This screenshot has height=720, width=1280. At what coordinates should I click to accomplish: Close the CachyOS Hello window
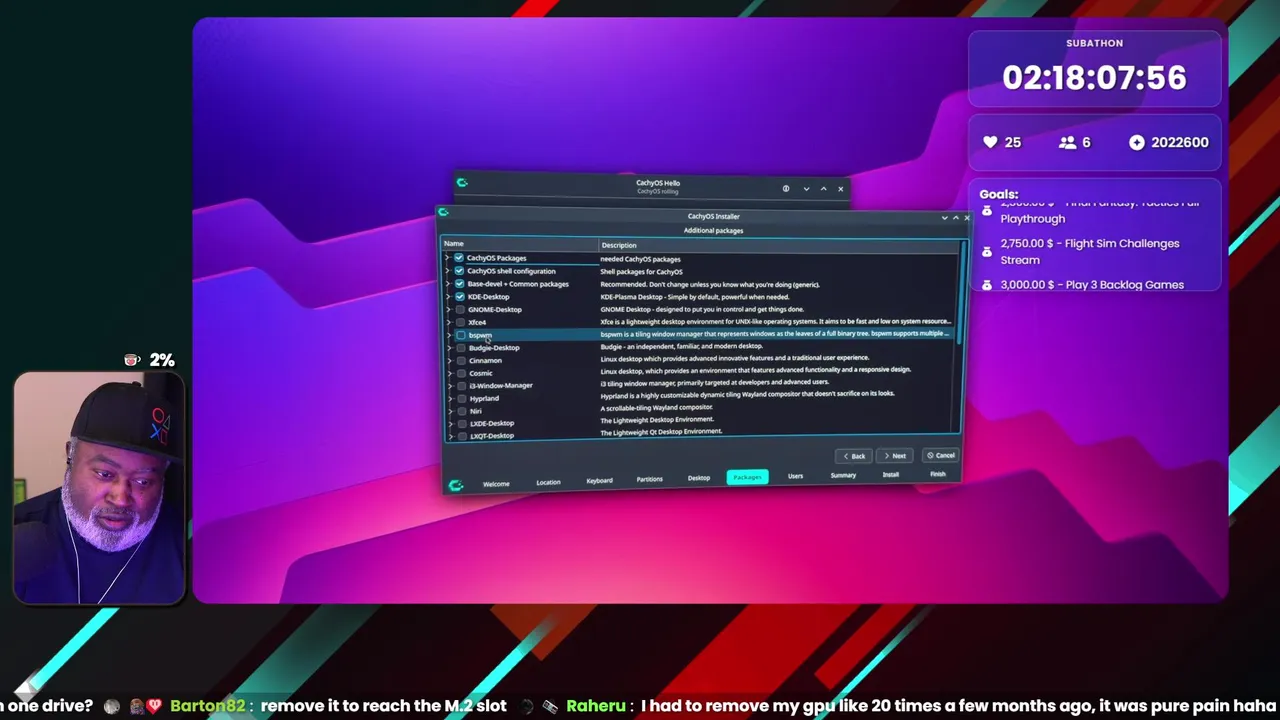840,188
